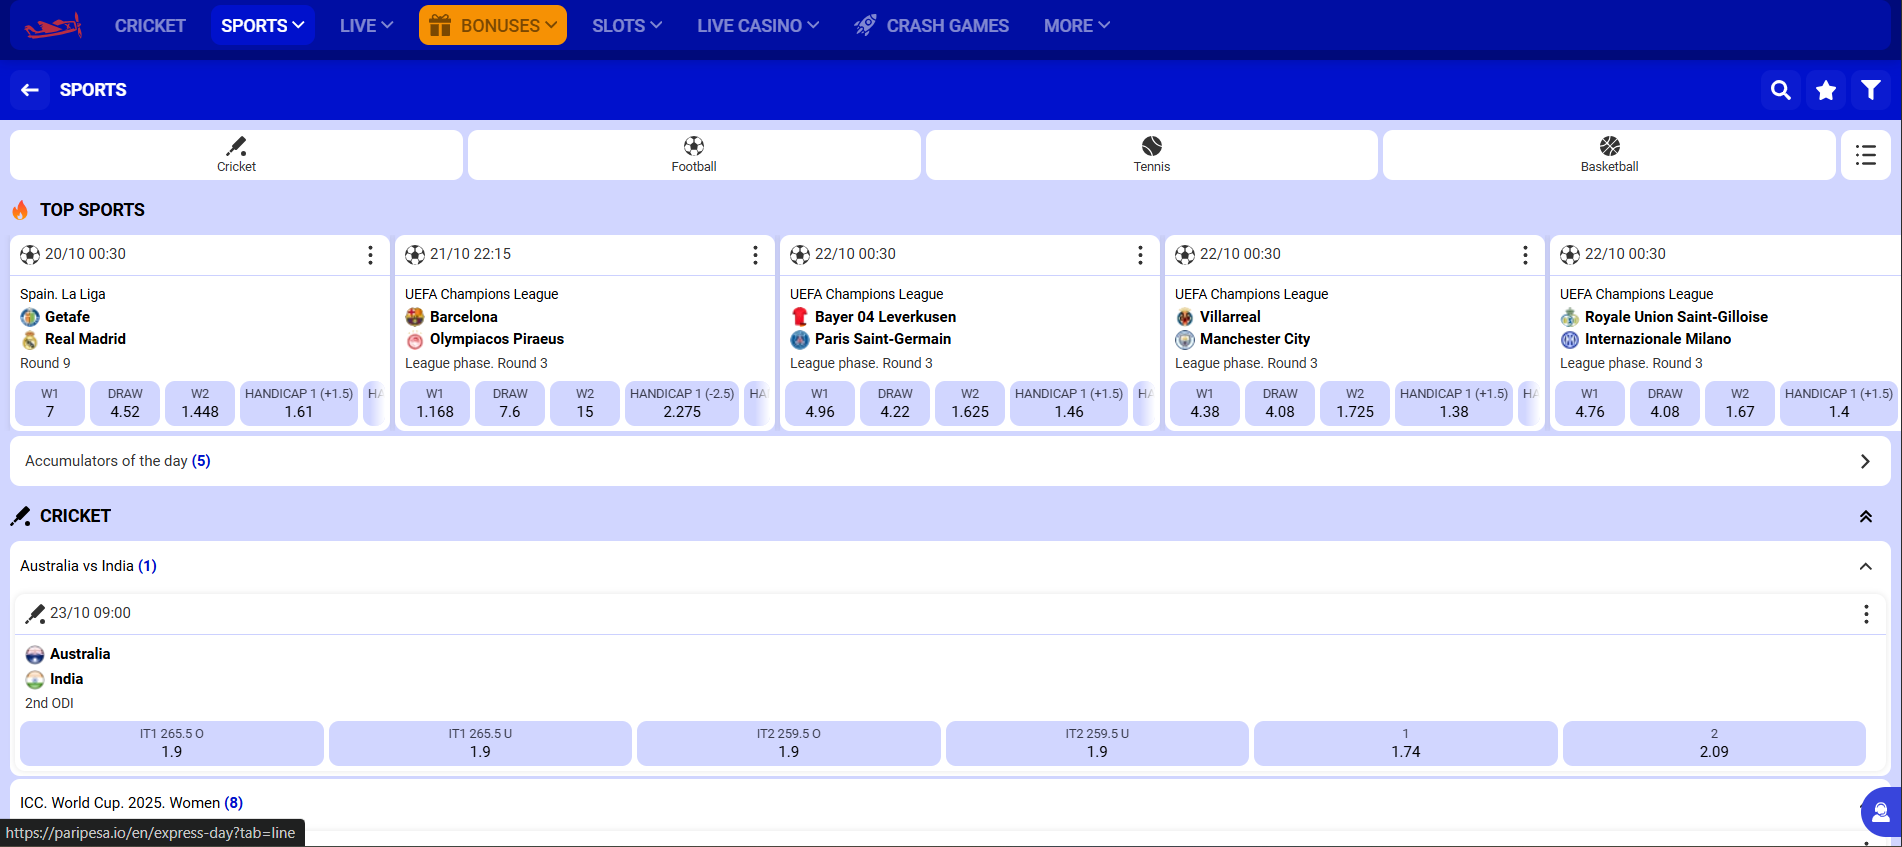The width and height of the screenshot is (1902, 847).
Task: Expand the Sports dropdown menu
Action: pyautogui.click(x=262, y=26)
